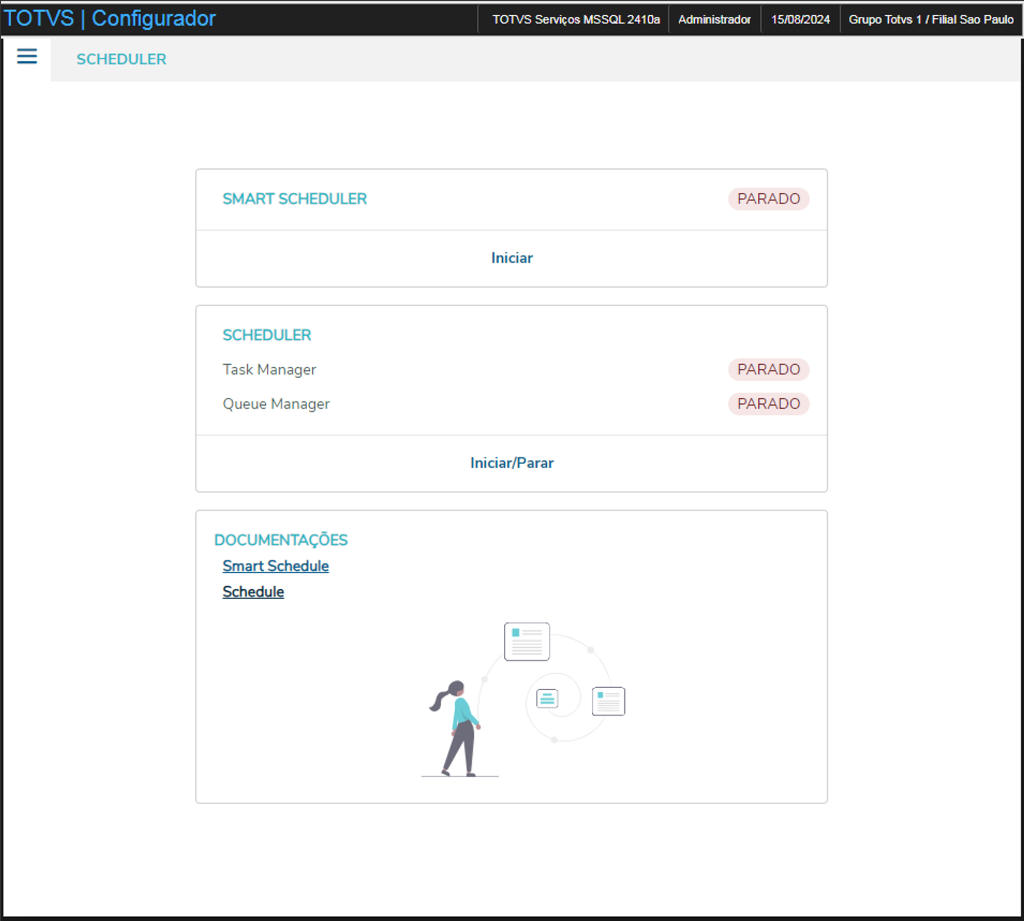The height and width of the screenshot is (921, 1024).
Task: Open the hamburger menu icon
Action: [x=27, y=57]
